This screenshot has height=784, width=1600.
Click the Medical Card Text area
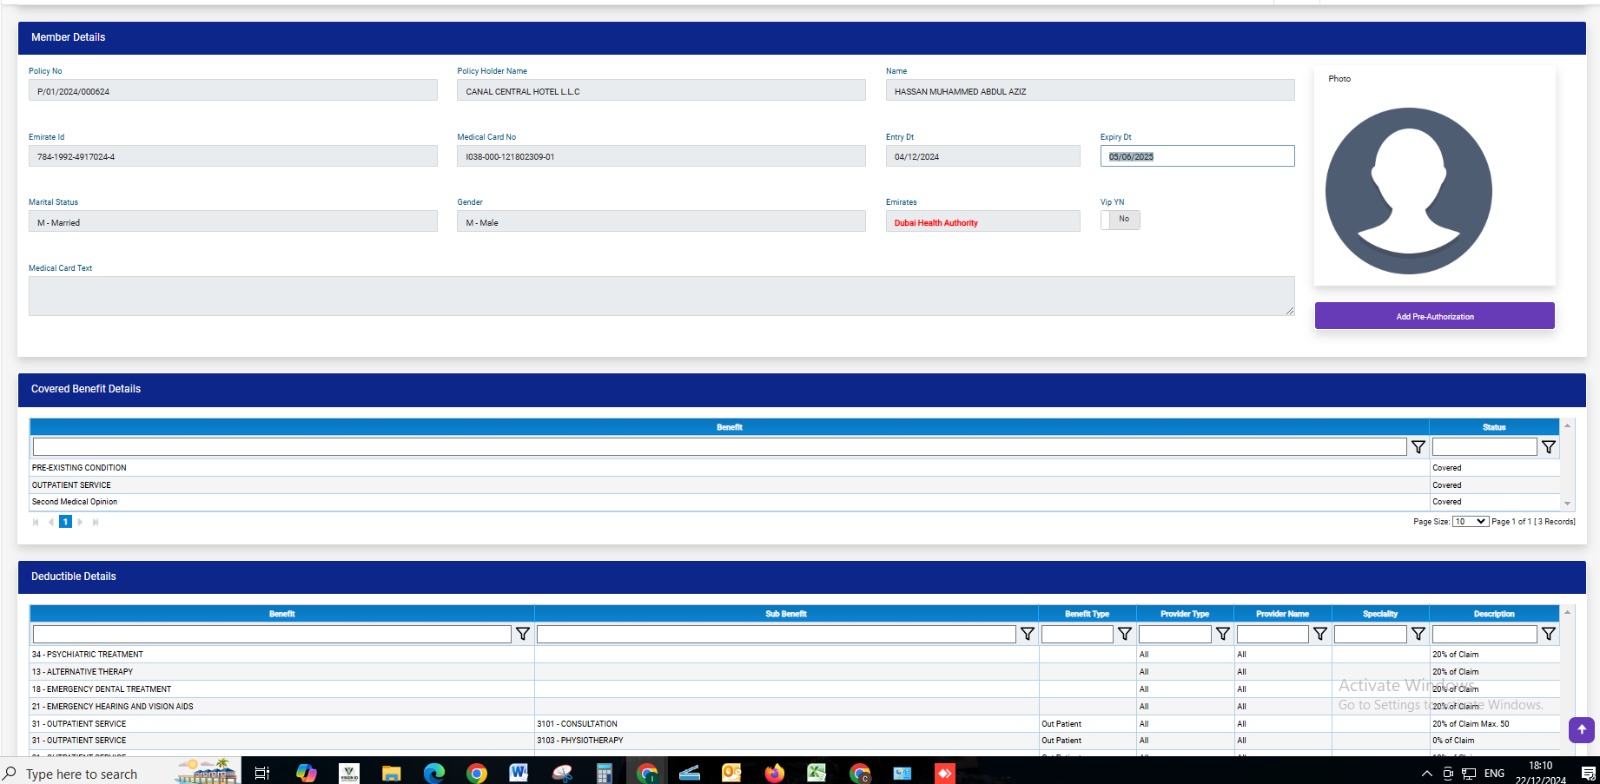[660, 296]
